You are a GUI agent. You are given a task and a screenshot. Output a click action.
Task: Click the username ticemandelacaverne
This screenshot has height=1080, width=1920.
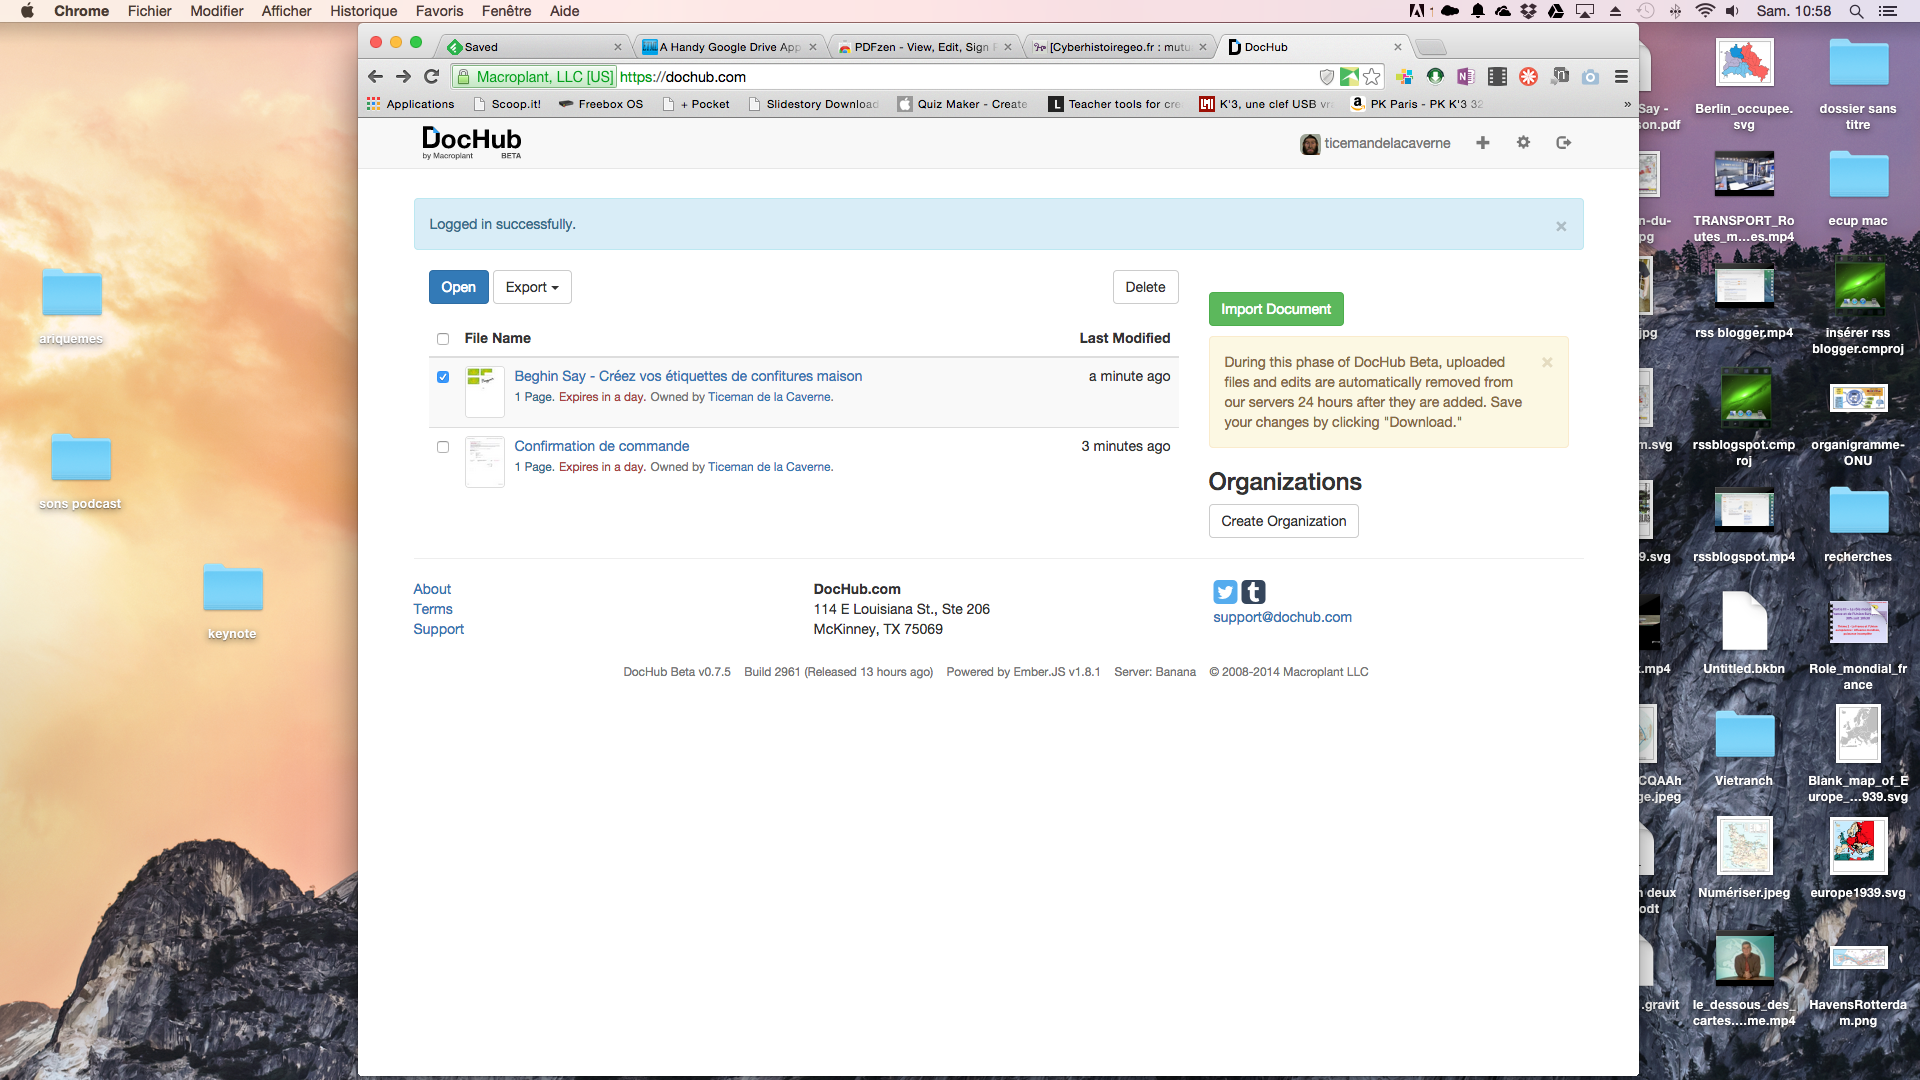point(1387,143)
